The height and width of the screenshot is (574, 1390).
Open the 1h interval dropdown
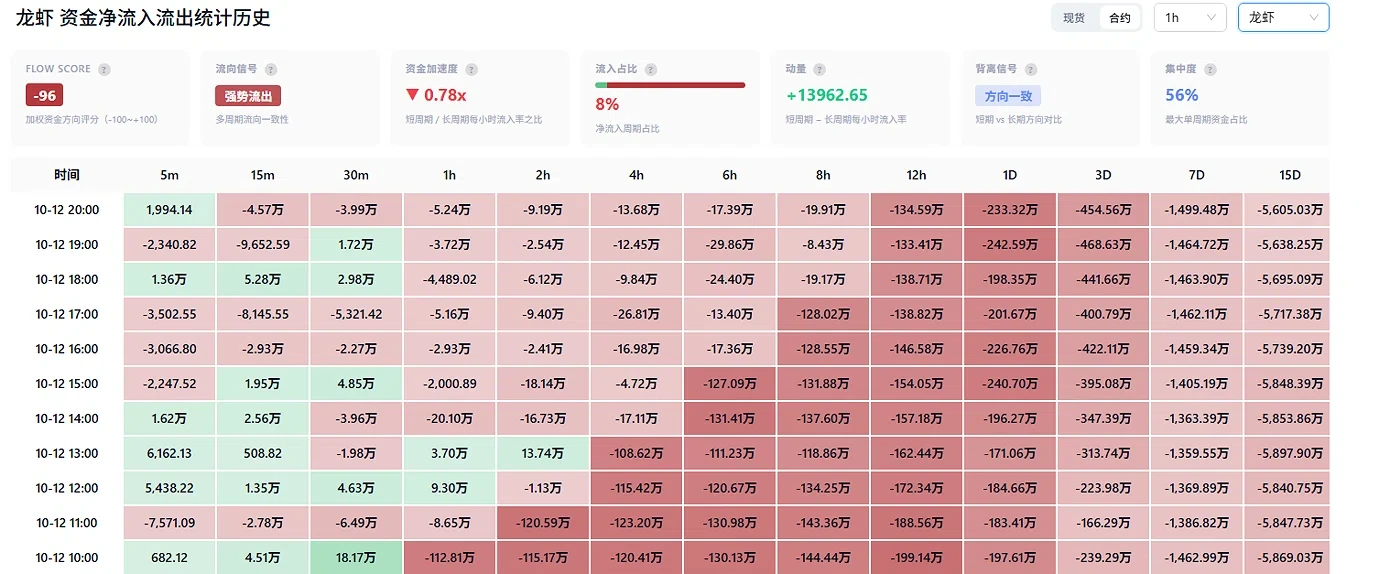tap(1190, 17)
